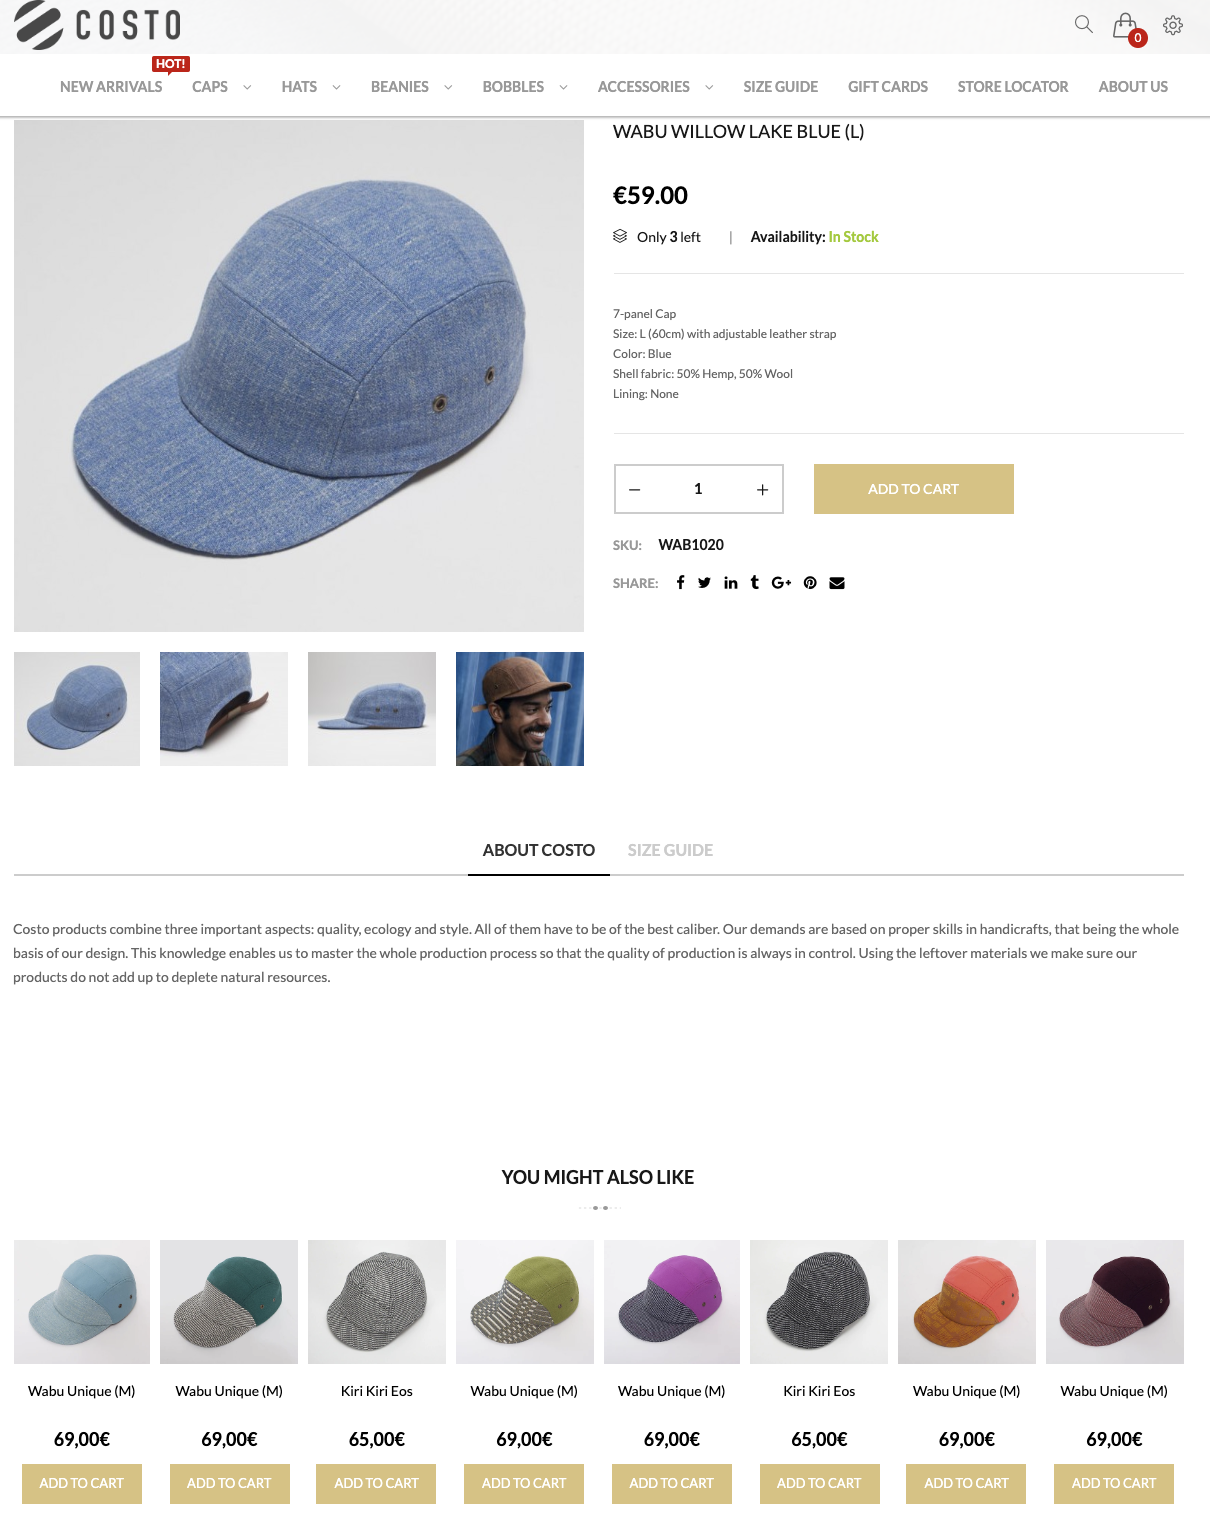This screenshot has width=1210, height=1524.
Task: Share product on Pinterest
Action: [810, 583]
